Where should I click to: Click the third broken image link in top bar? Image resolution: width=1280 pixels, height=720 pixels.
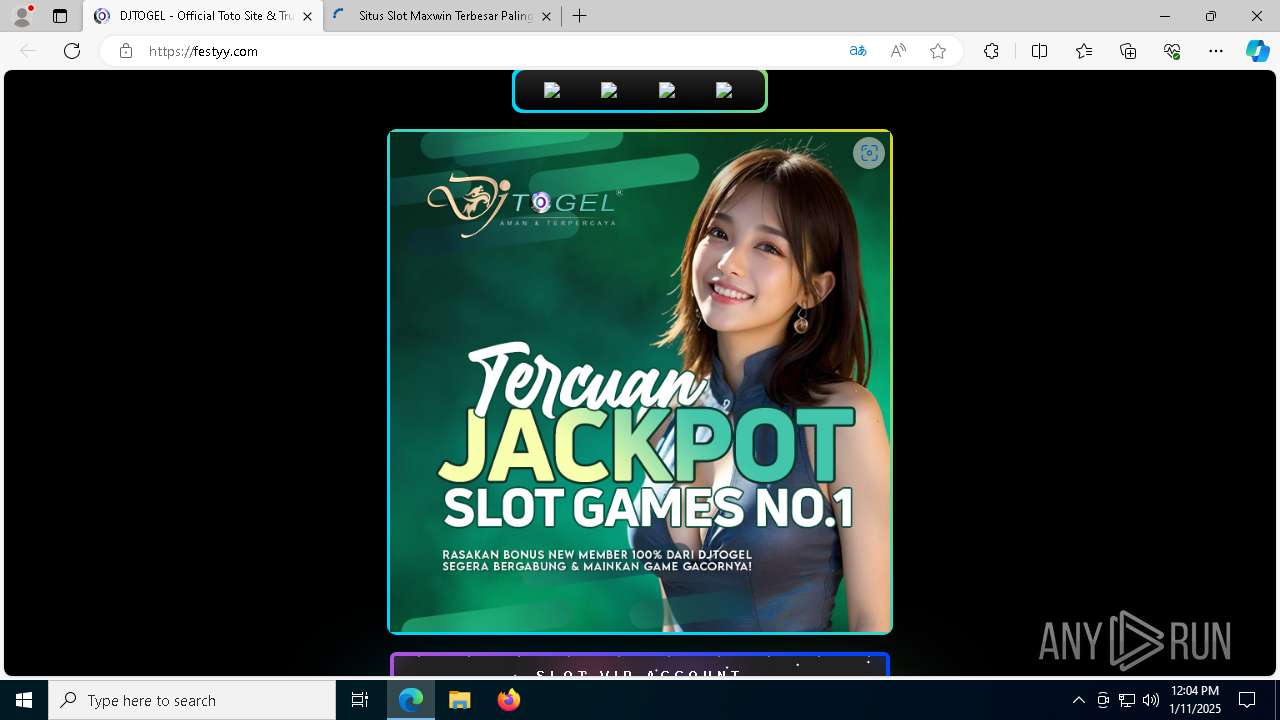click(x=667, y=91)
